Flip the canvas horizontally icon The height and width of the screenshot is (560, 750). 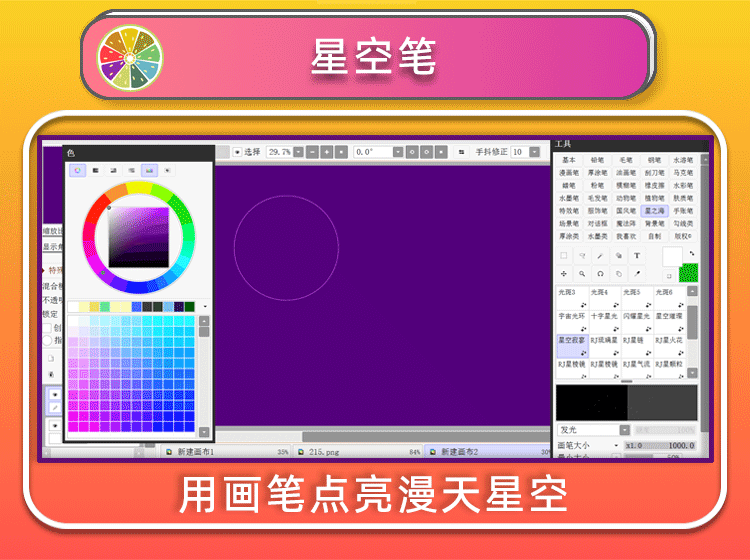click(x=461, y=152)
